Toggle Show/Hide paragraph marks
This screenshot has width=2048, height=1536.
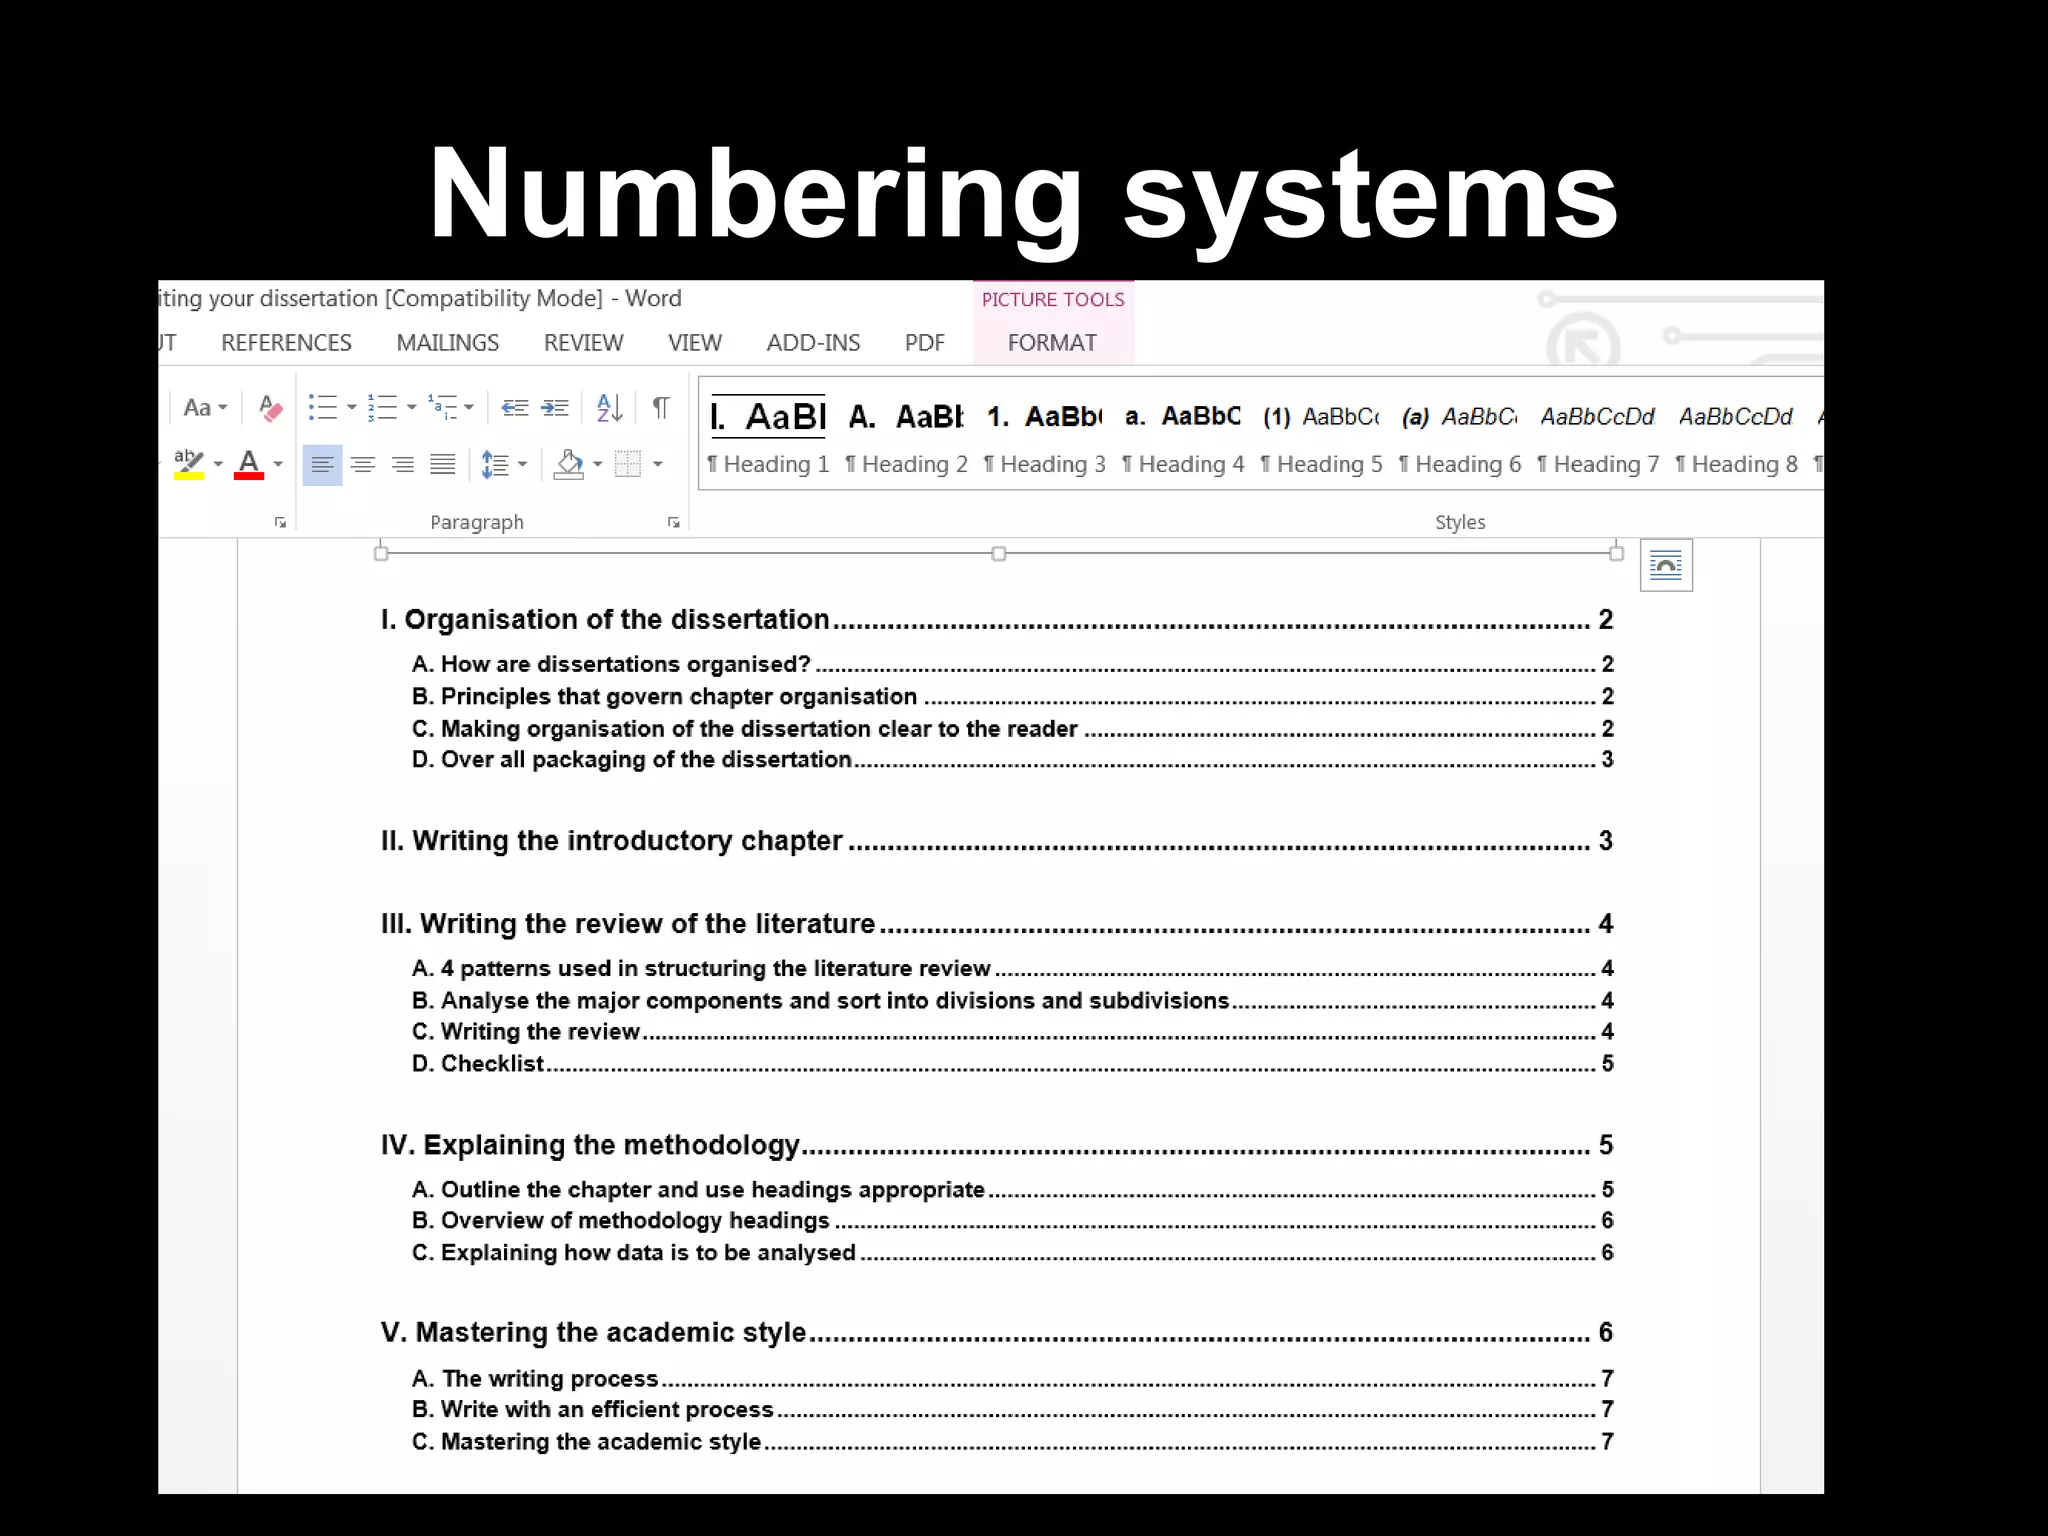[661, 408]
